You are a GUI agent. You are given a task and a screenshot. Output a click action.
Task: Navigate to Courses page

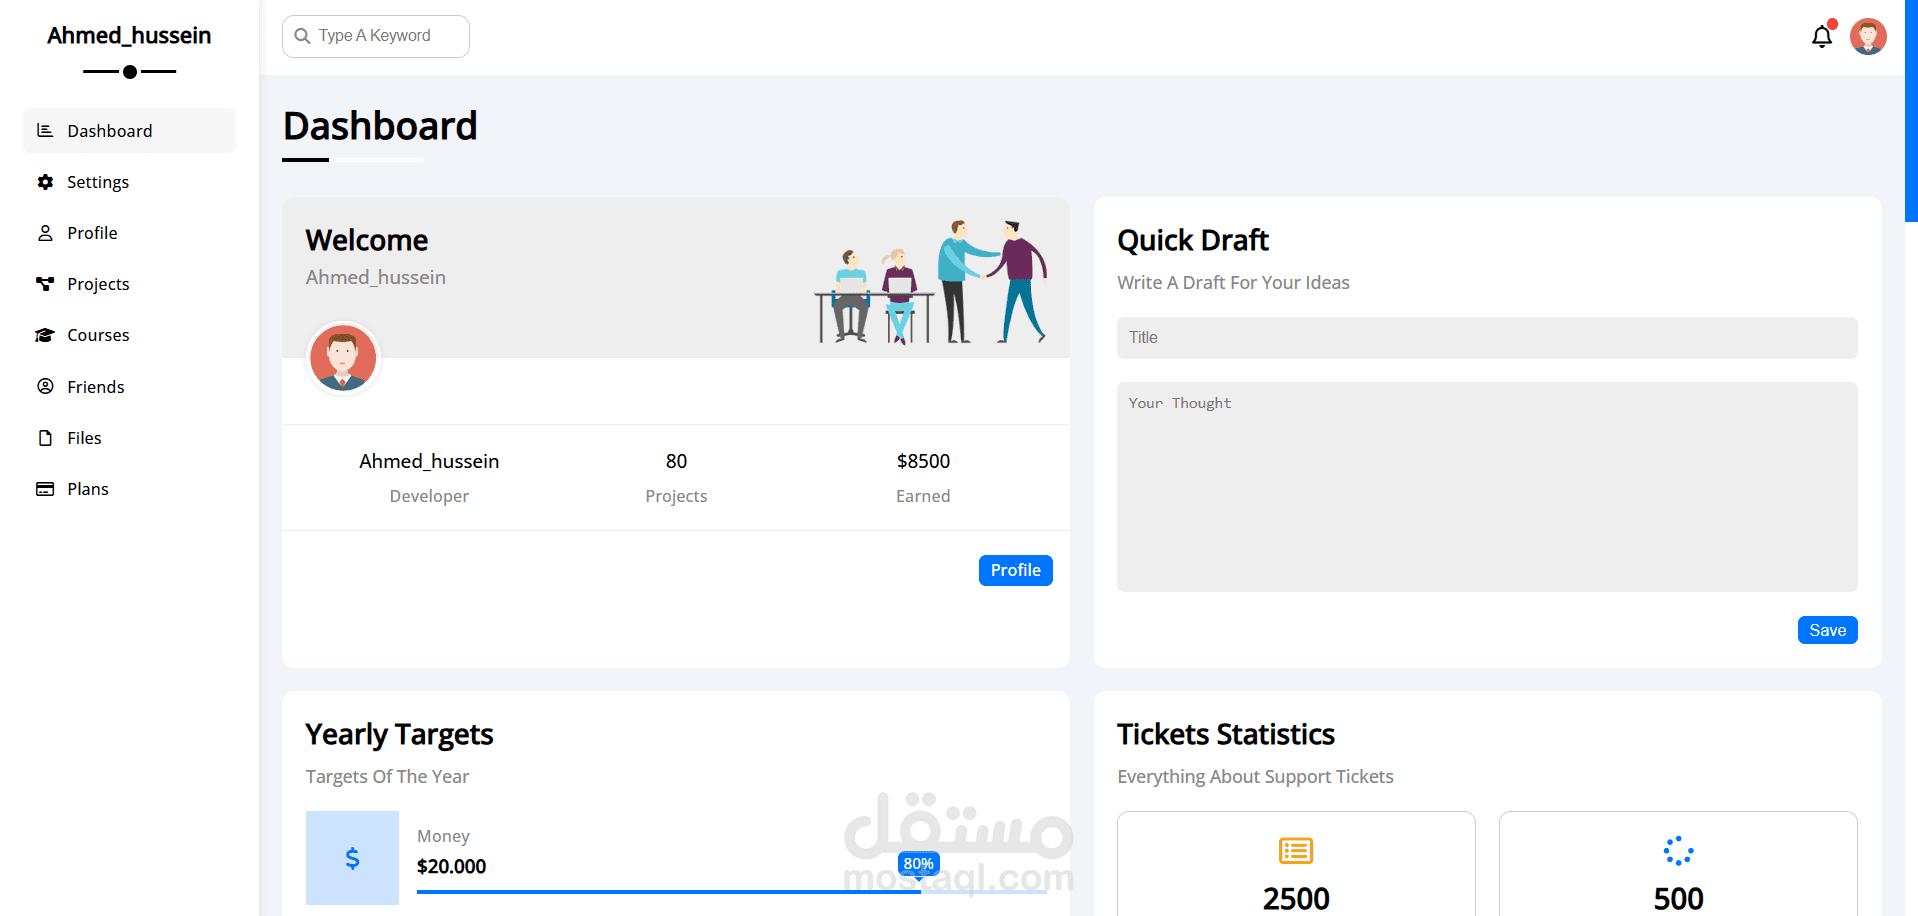tap(129, 335)
